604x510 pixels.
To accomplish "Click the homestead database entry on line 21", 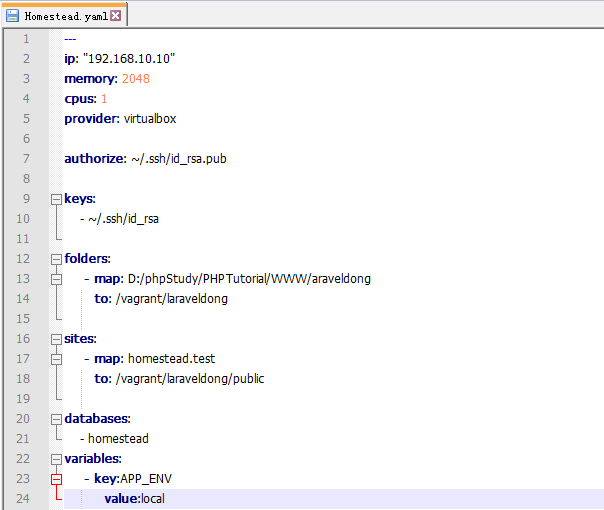I will click(x=118, y=439).
